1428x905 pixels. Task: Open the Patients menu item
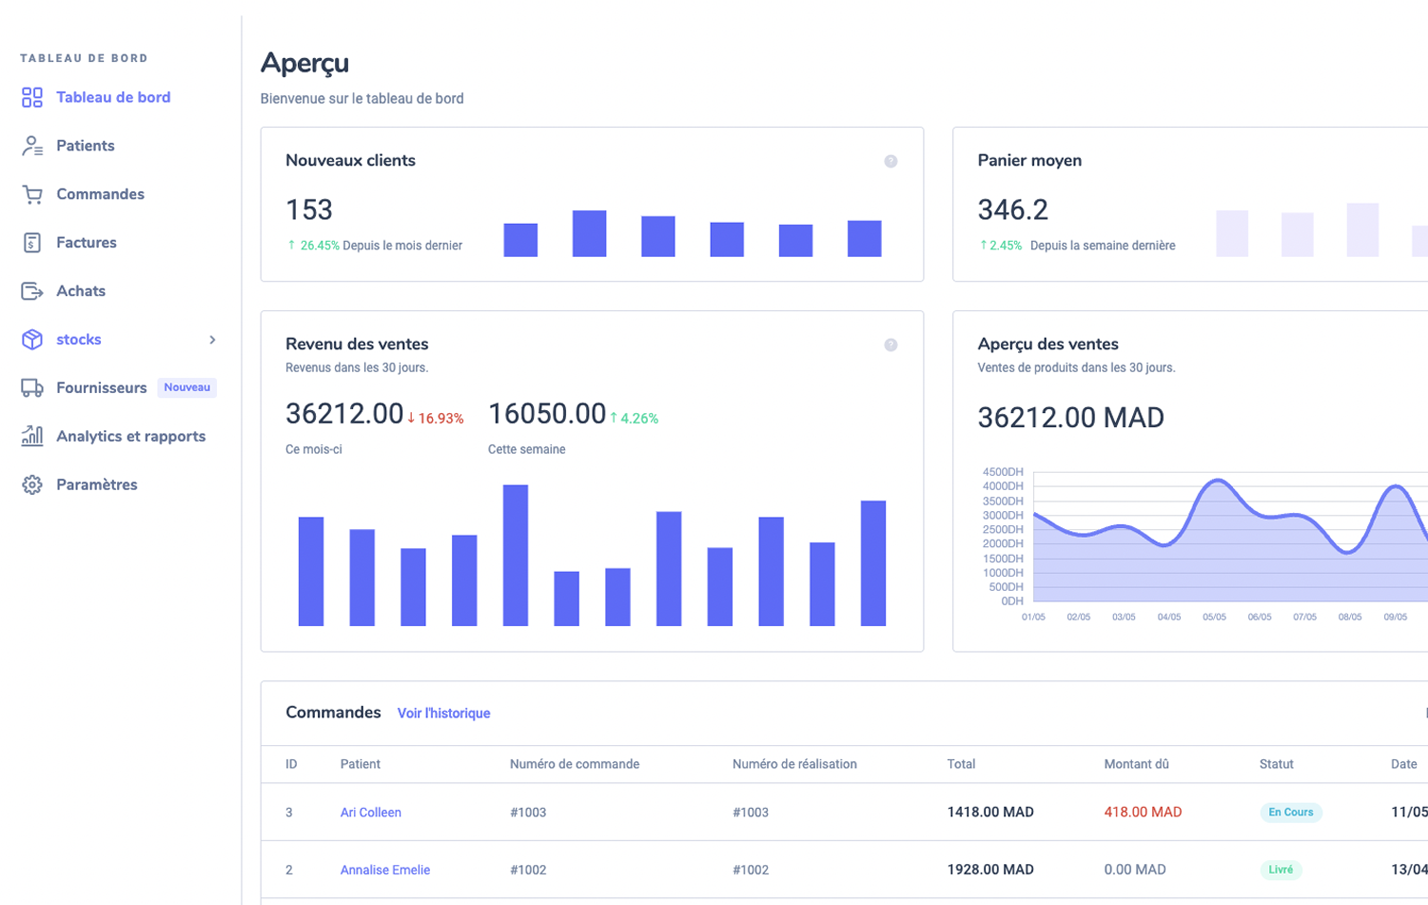tap(85, 146)
